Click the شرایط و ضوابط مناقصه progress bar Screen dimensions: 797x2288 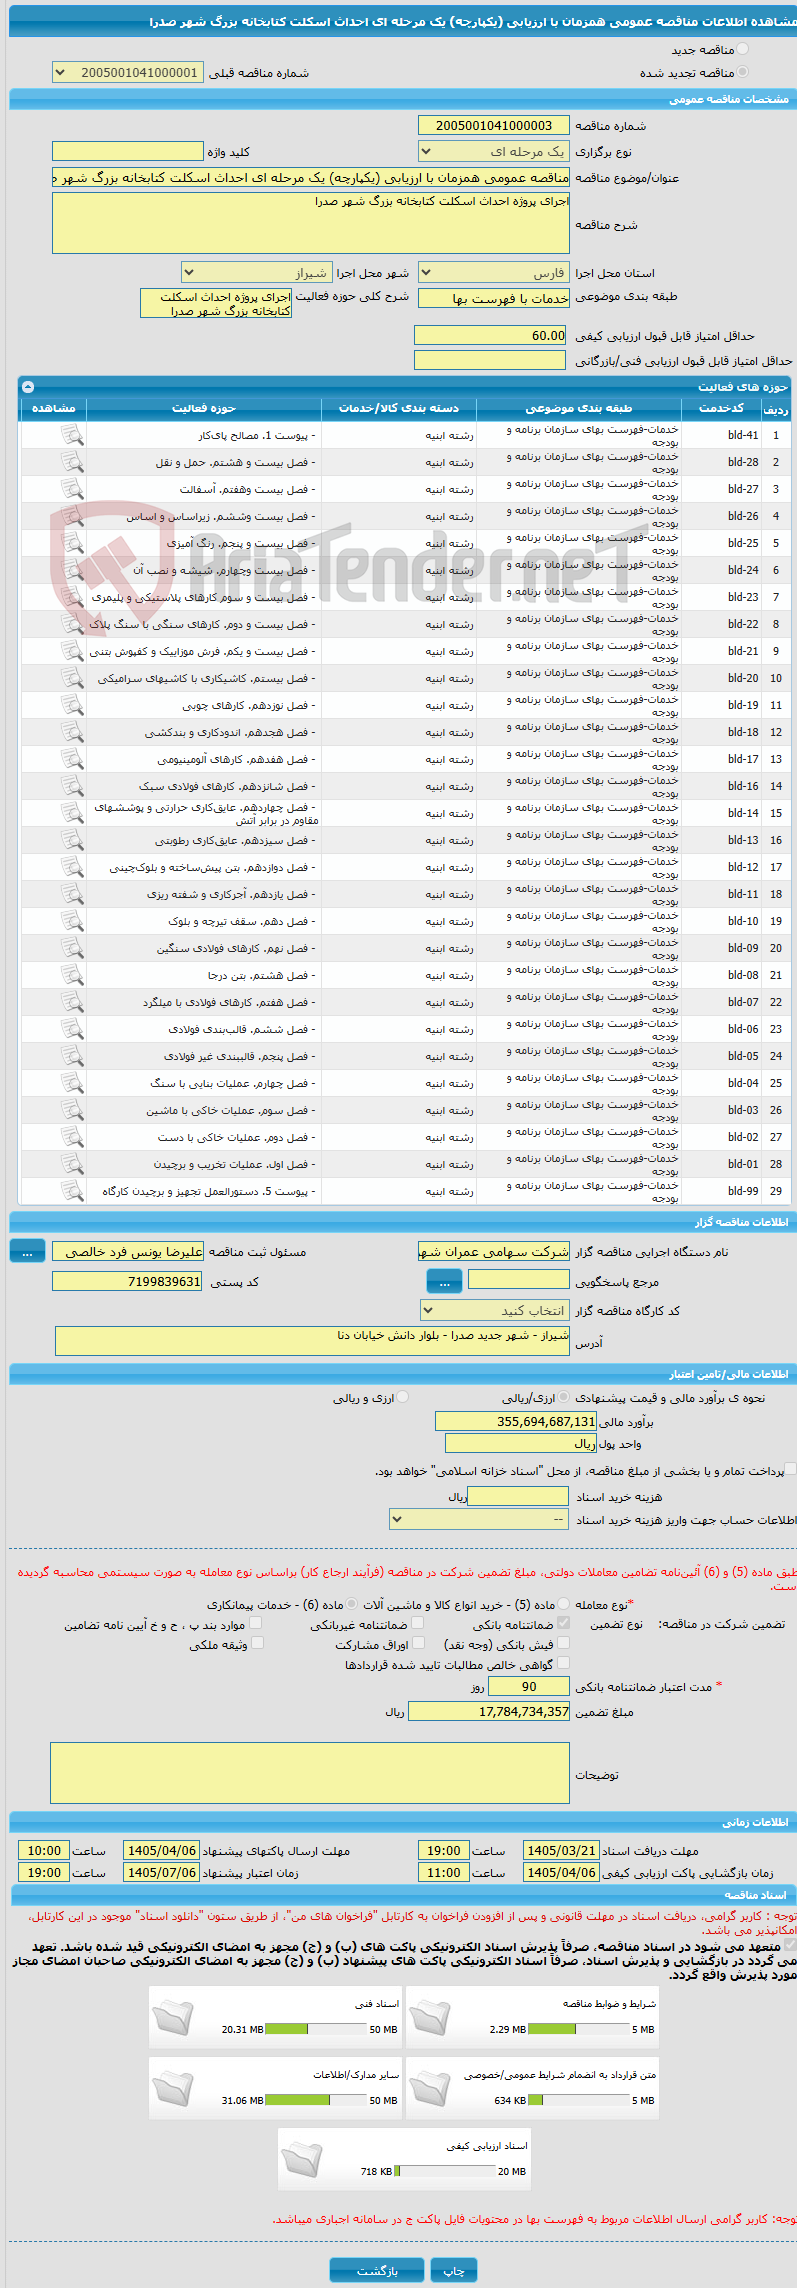(x=578, y=2029)
